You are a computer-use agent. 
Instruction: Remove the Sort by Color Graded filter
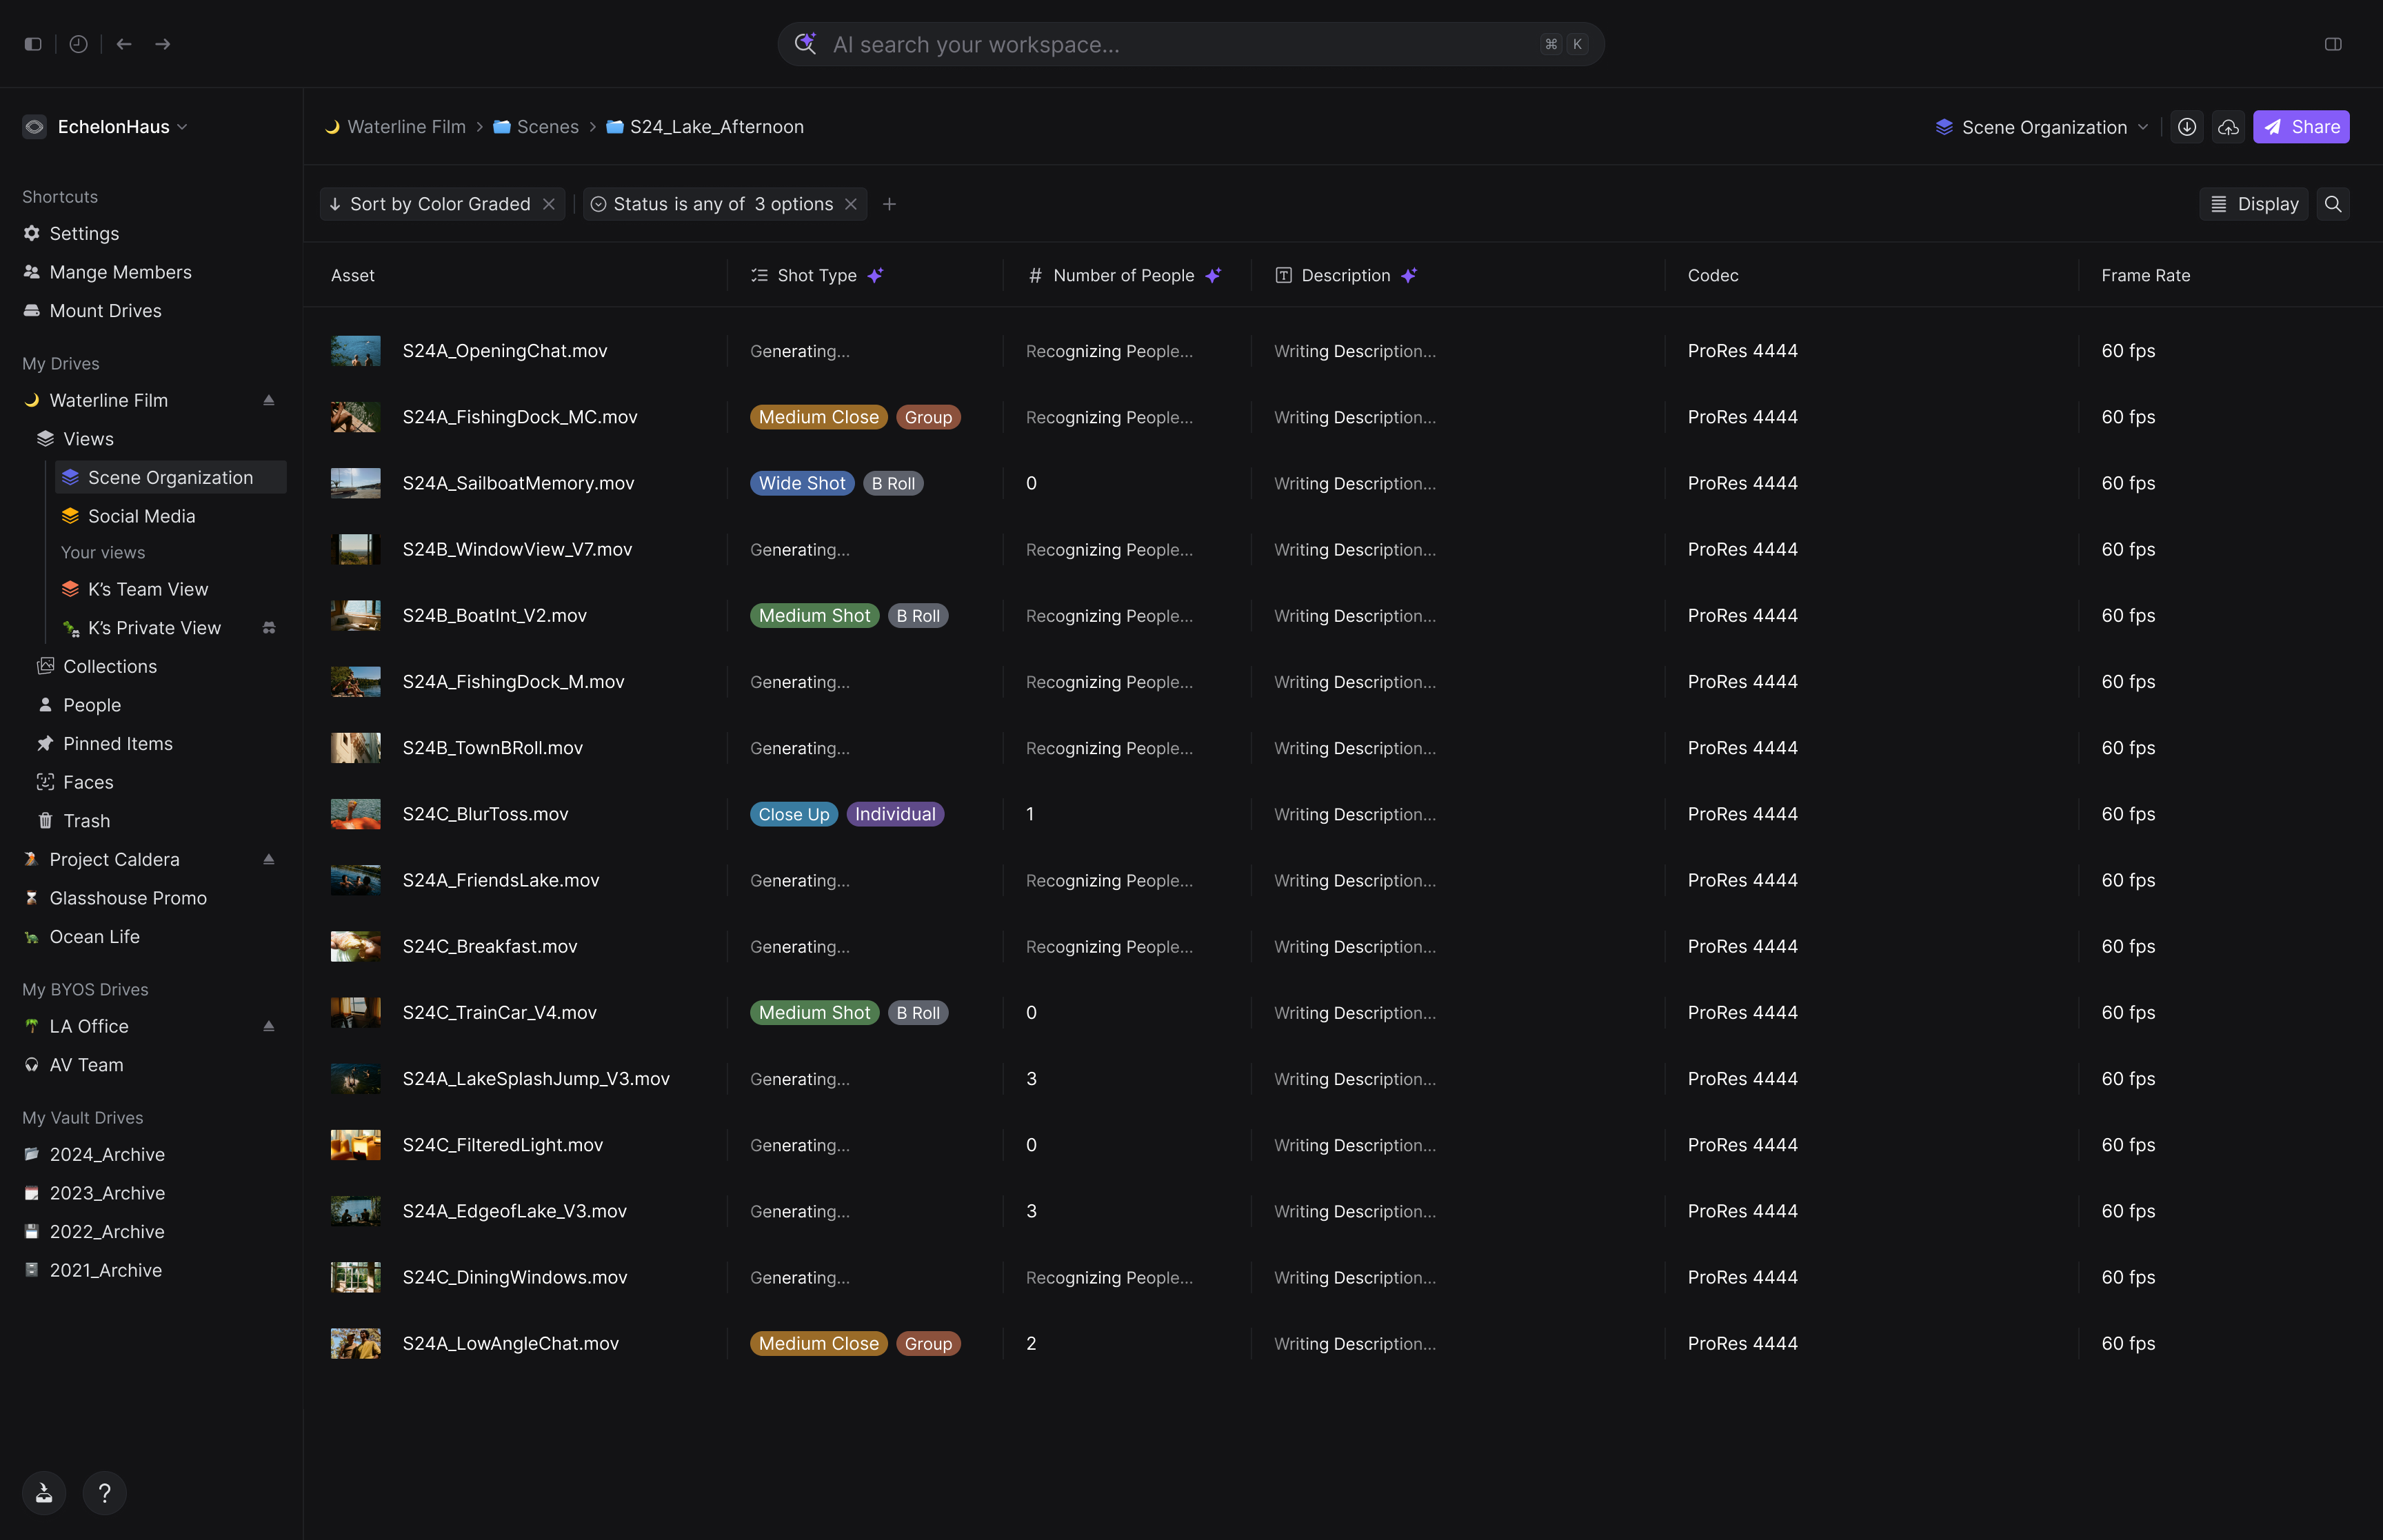click(549, 204)
